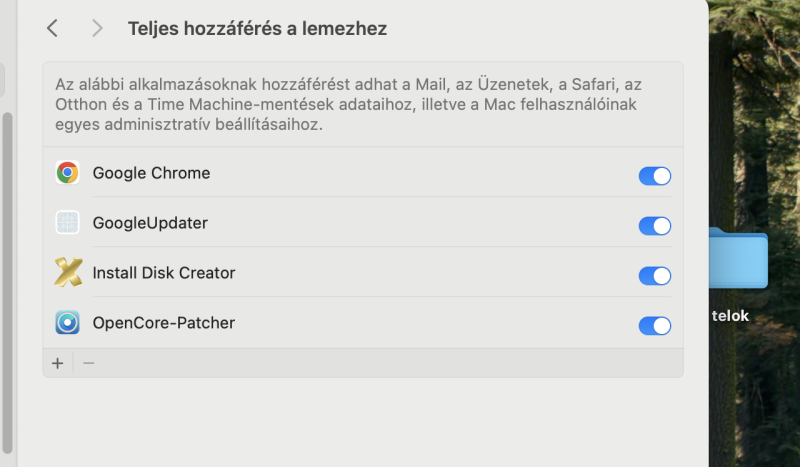Viewport: 800px width, 467px height.
Task: Click the Install Disk Creator icon
Action: [x=67, y=273]
